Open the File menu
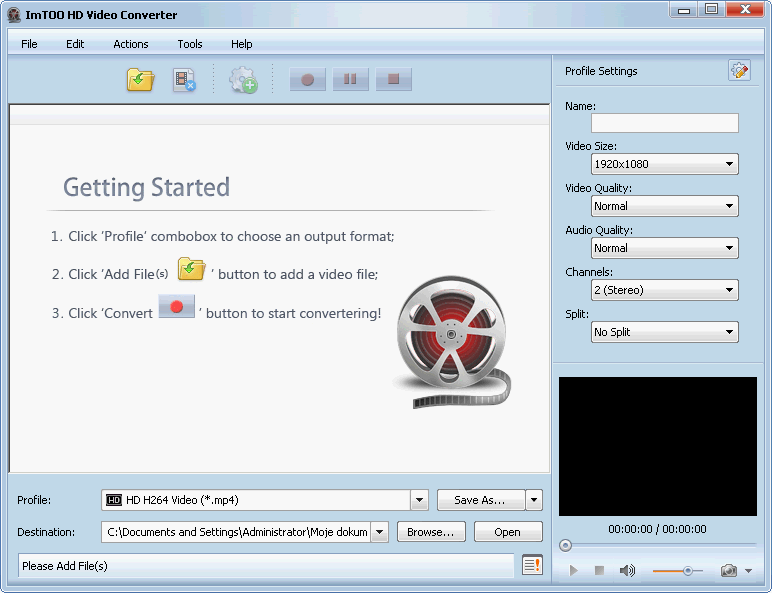Image resolution: width=772 pixels, height=593 pixels. 29,44
